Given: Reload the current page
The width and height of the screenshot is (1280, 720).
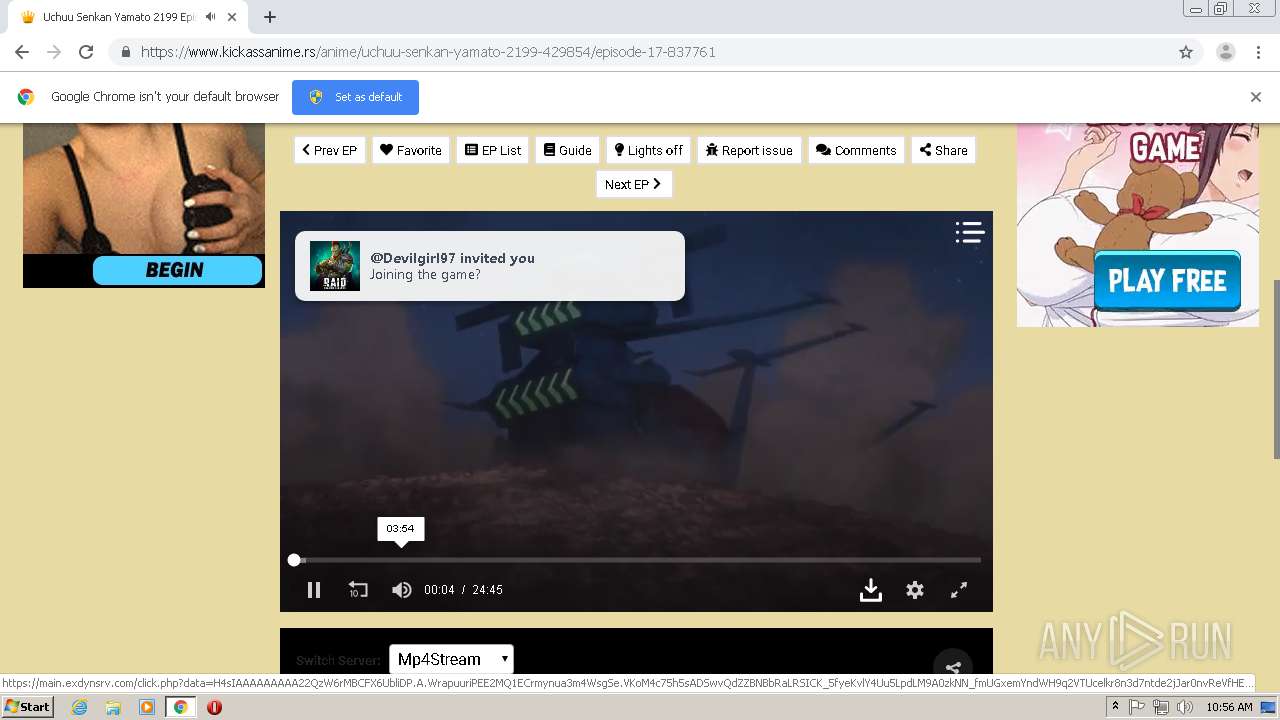Looking at the screenshot, I should click(86, 52).
